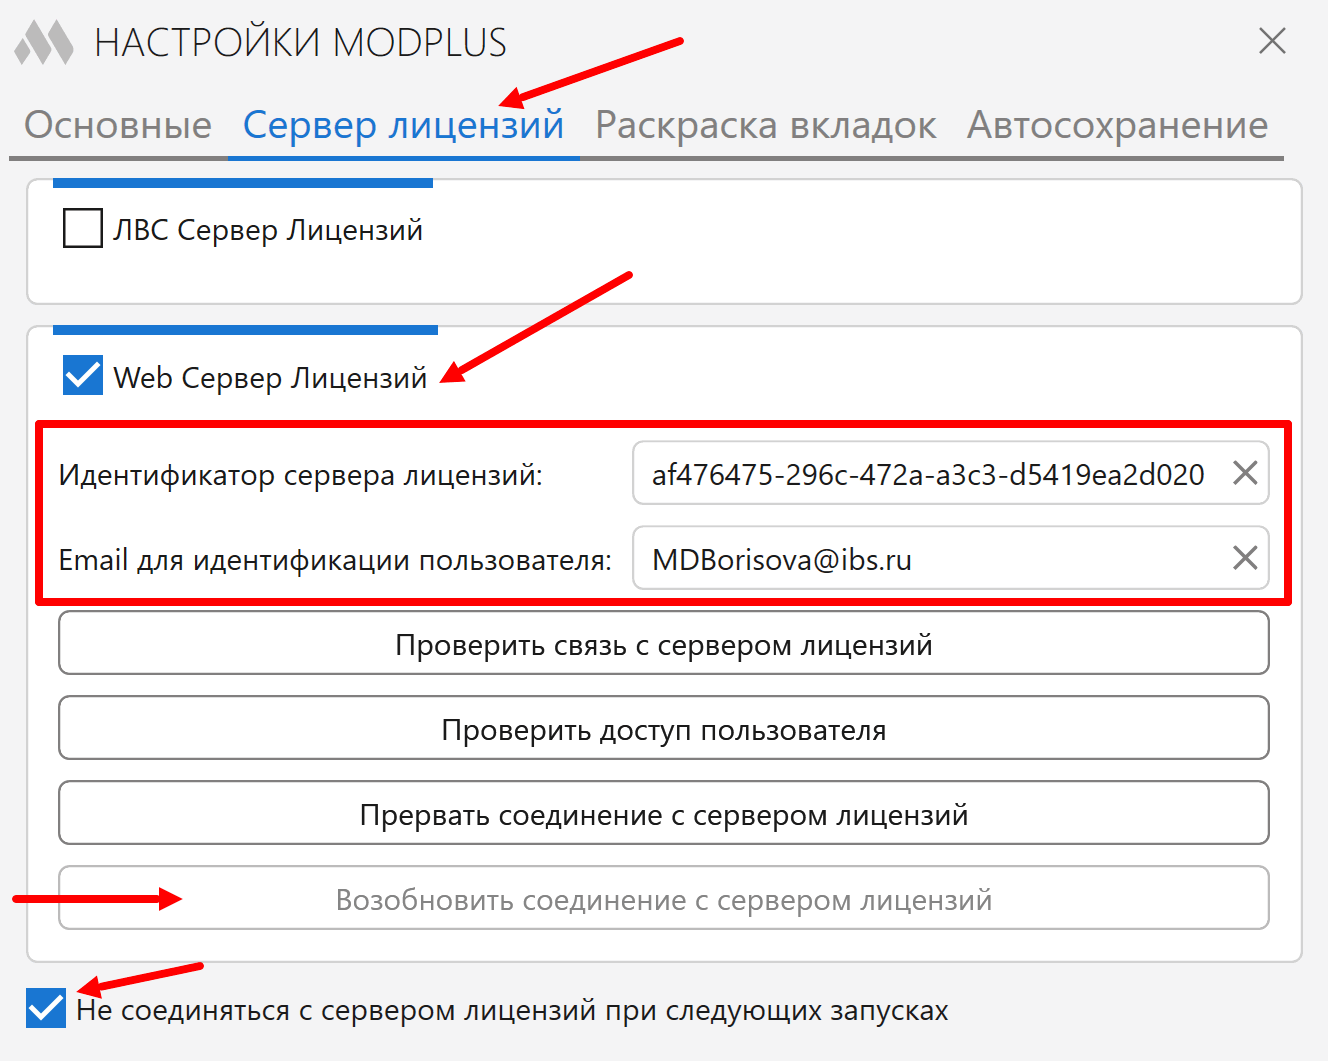Click Проверить доступ пользователя button

coord(664,729)
